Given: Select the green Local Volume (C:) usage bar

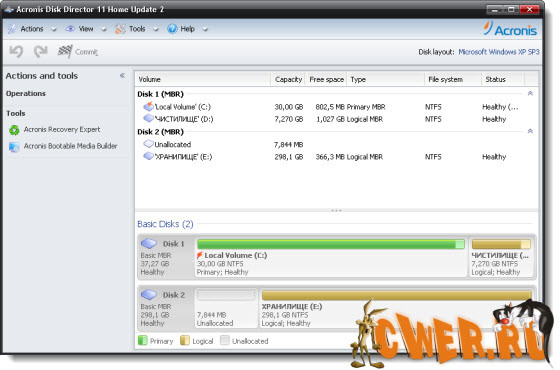Looking at the screenshot, I should click(331, 244).
